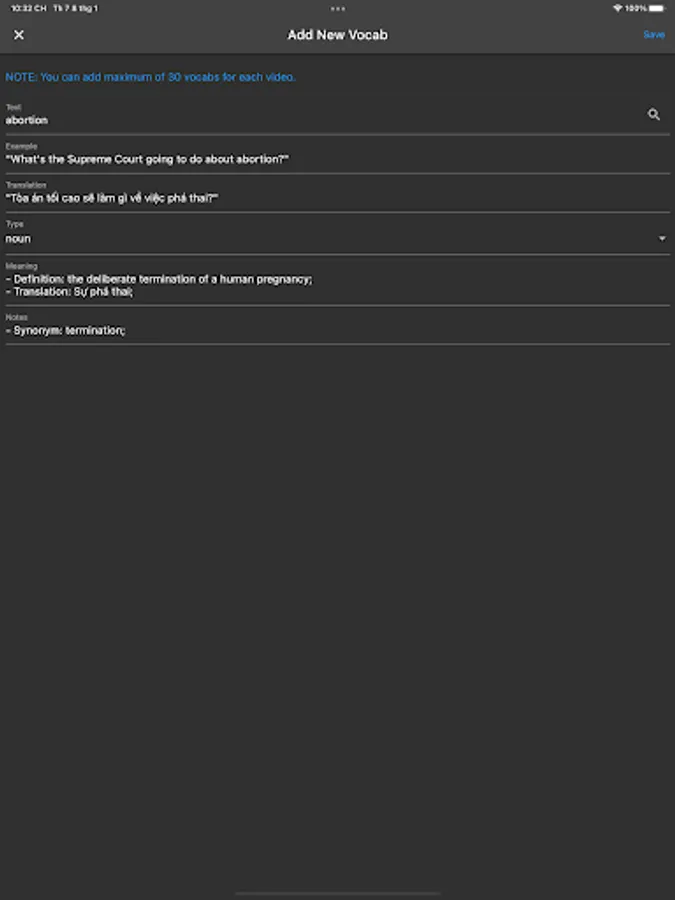Tap the 100% battery percentage text
Screen dimensions: 675x900
637,8
